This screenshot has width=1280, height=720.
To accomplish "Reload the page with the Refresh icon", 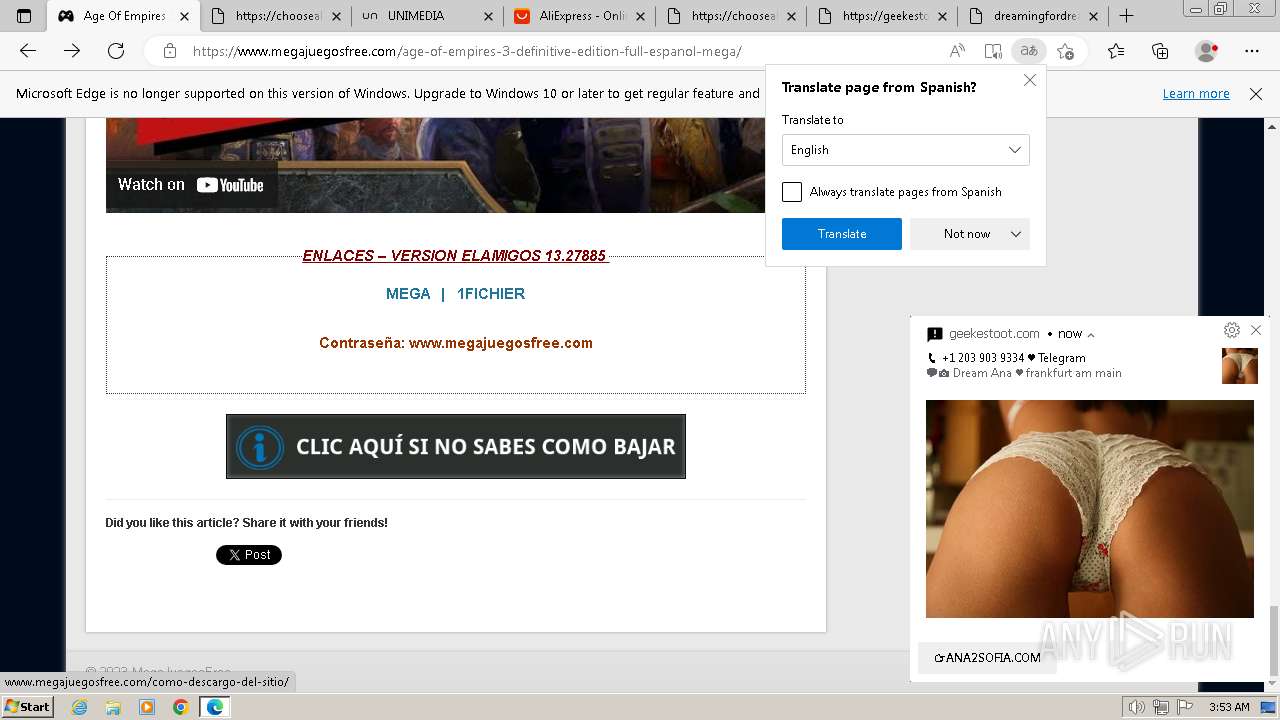I will 116,51.
